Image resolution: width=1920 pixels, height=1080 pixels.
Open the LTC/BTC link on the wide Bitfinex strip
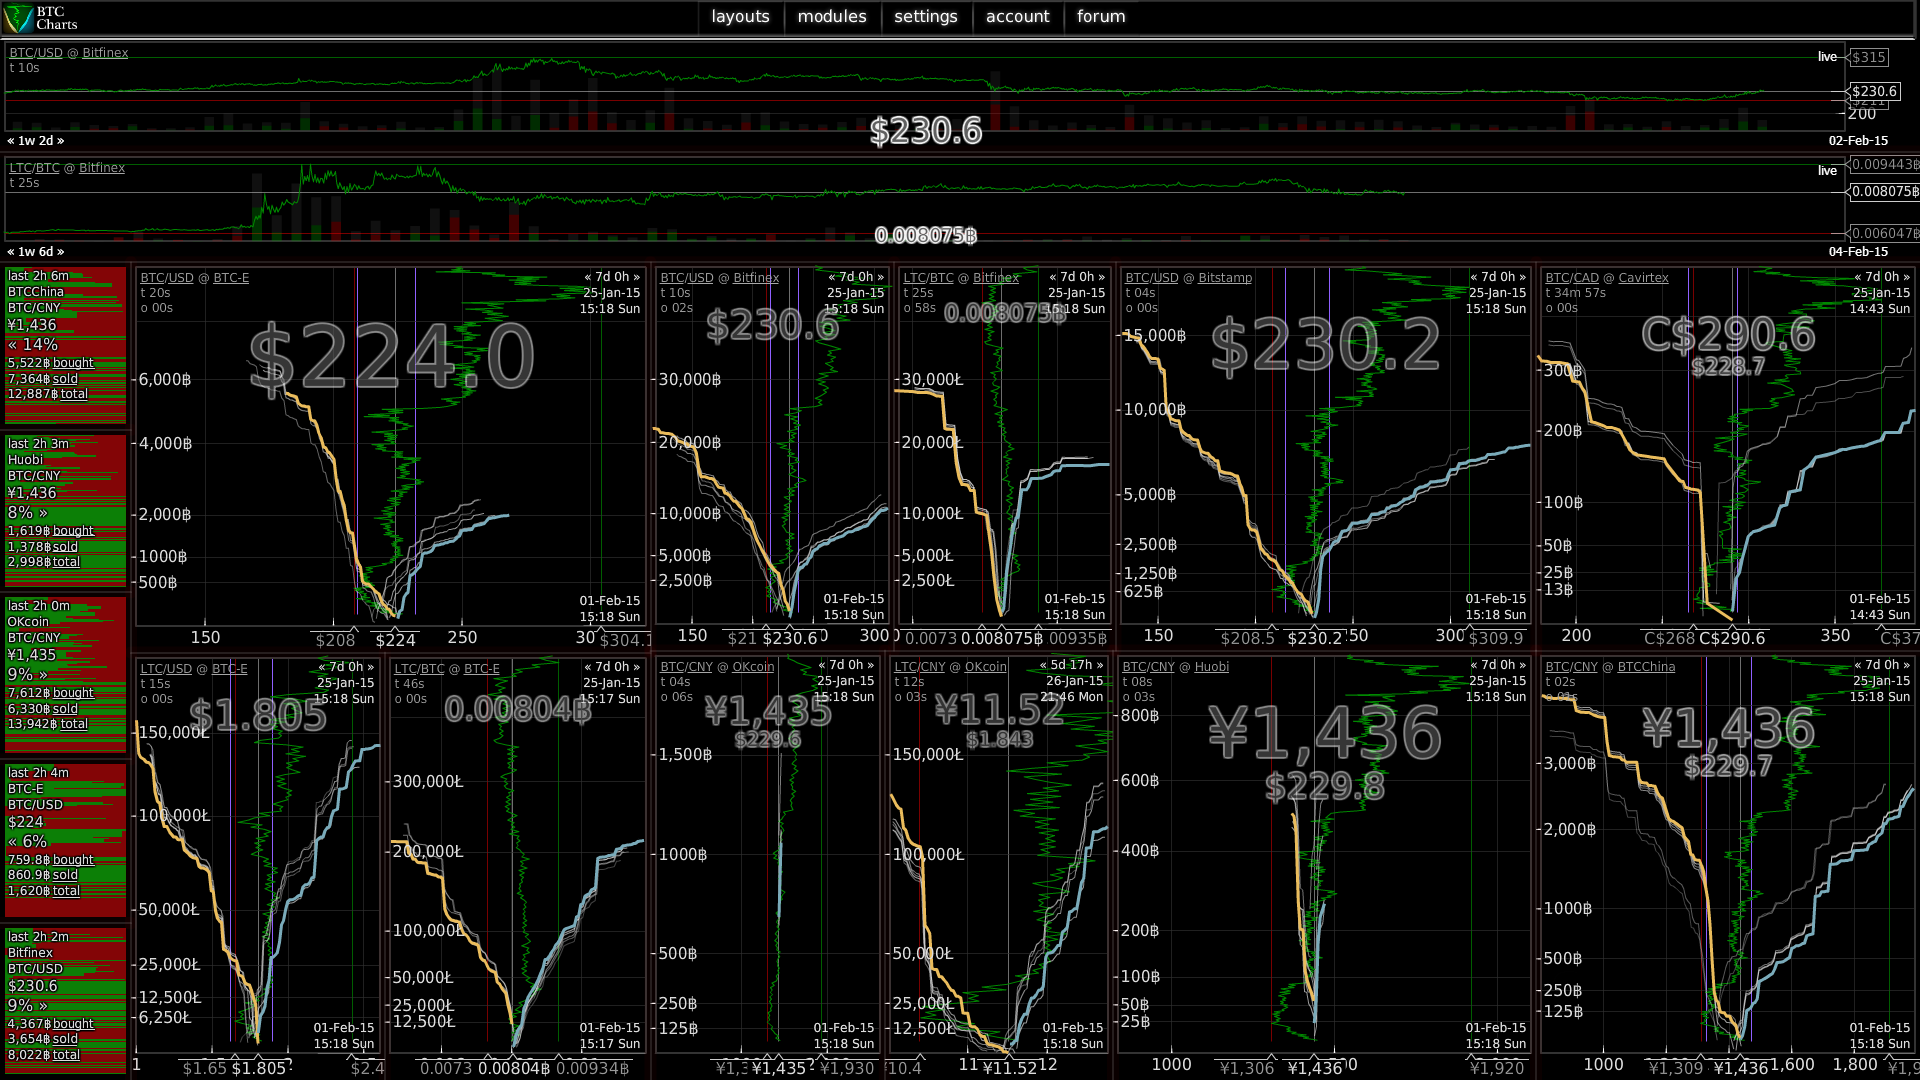35,168
